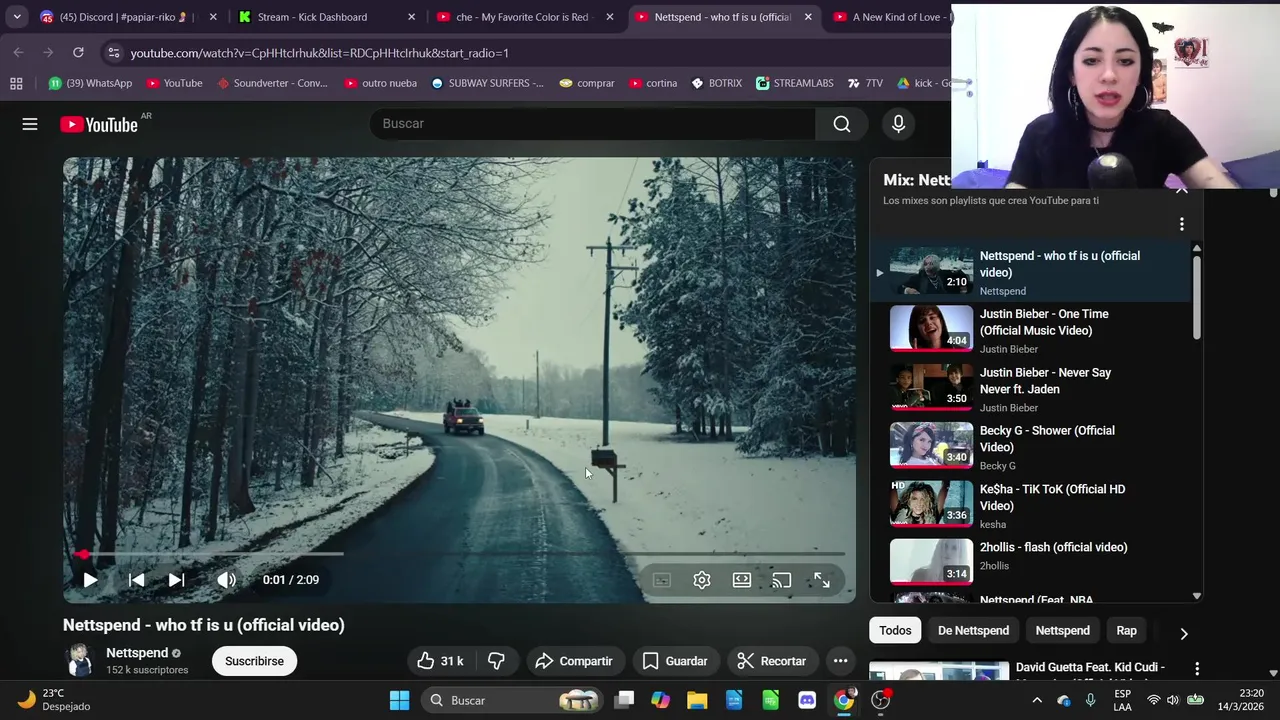The width and height of the screenshot is (1280, 720).
Task: Open the WhatsApp bookmark
Action: (90, 83)
